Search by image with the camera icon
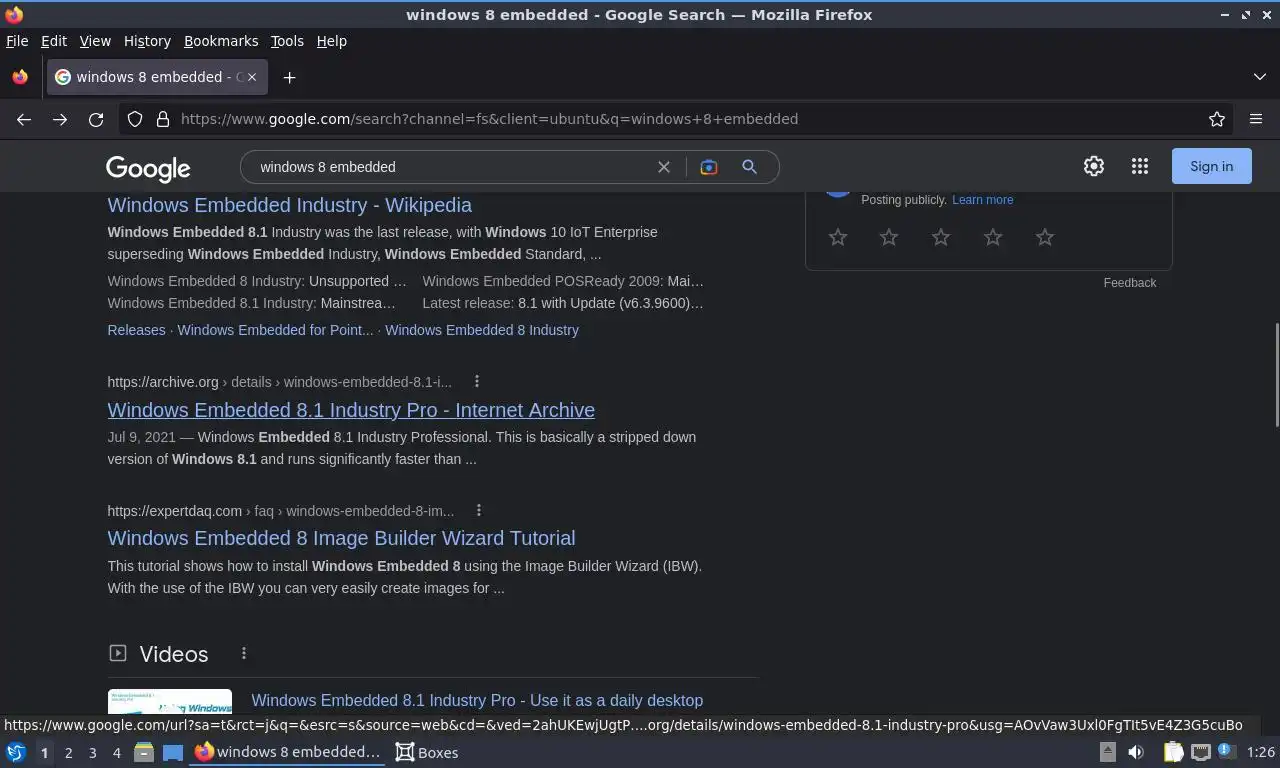The width and height of the screenshot is (1280, 768). pos(709,167)
